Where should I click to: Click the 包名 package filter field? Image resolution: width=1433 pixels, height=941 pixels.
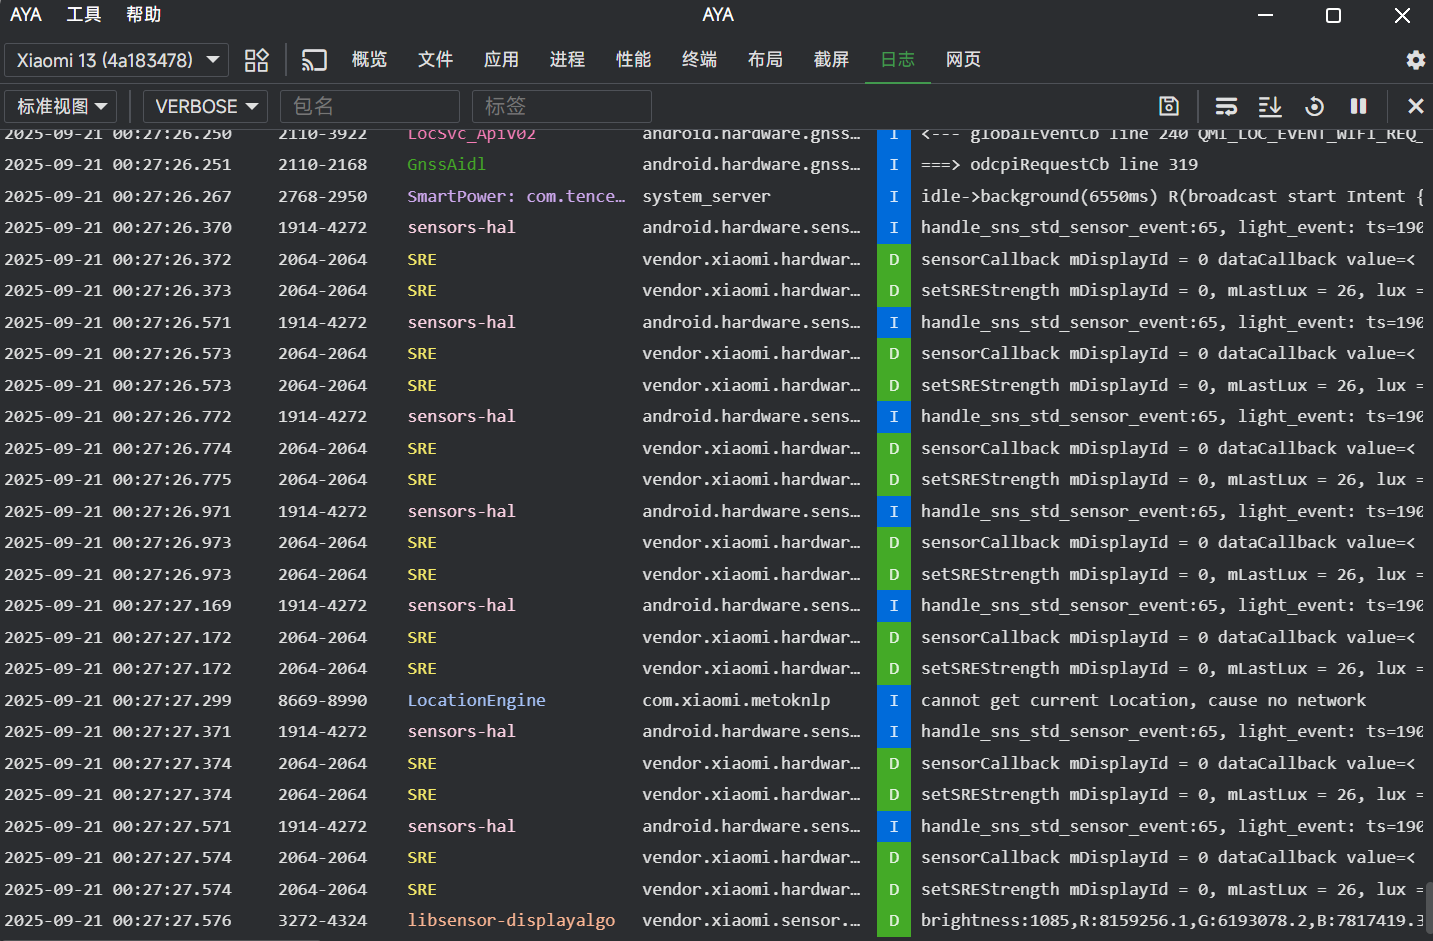tap(370, 106)
